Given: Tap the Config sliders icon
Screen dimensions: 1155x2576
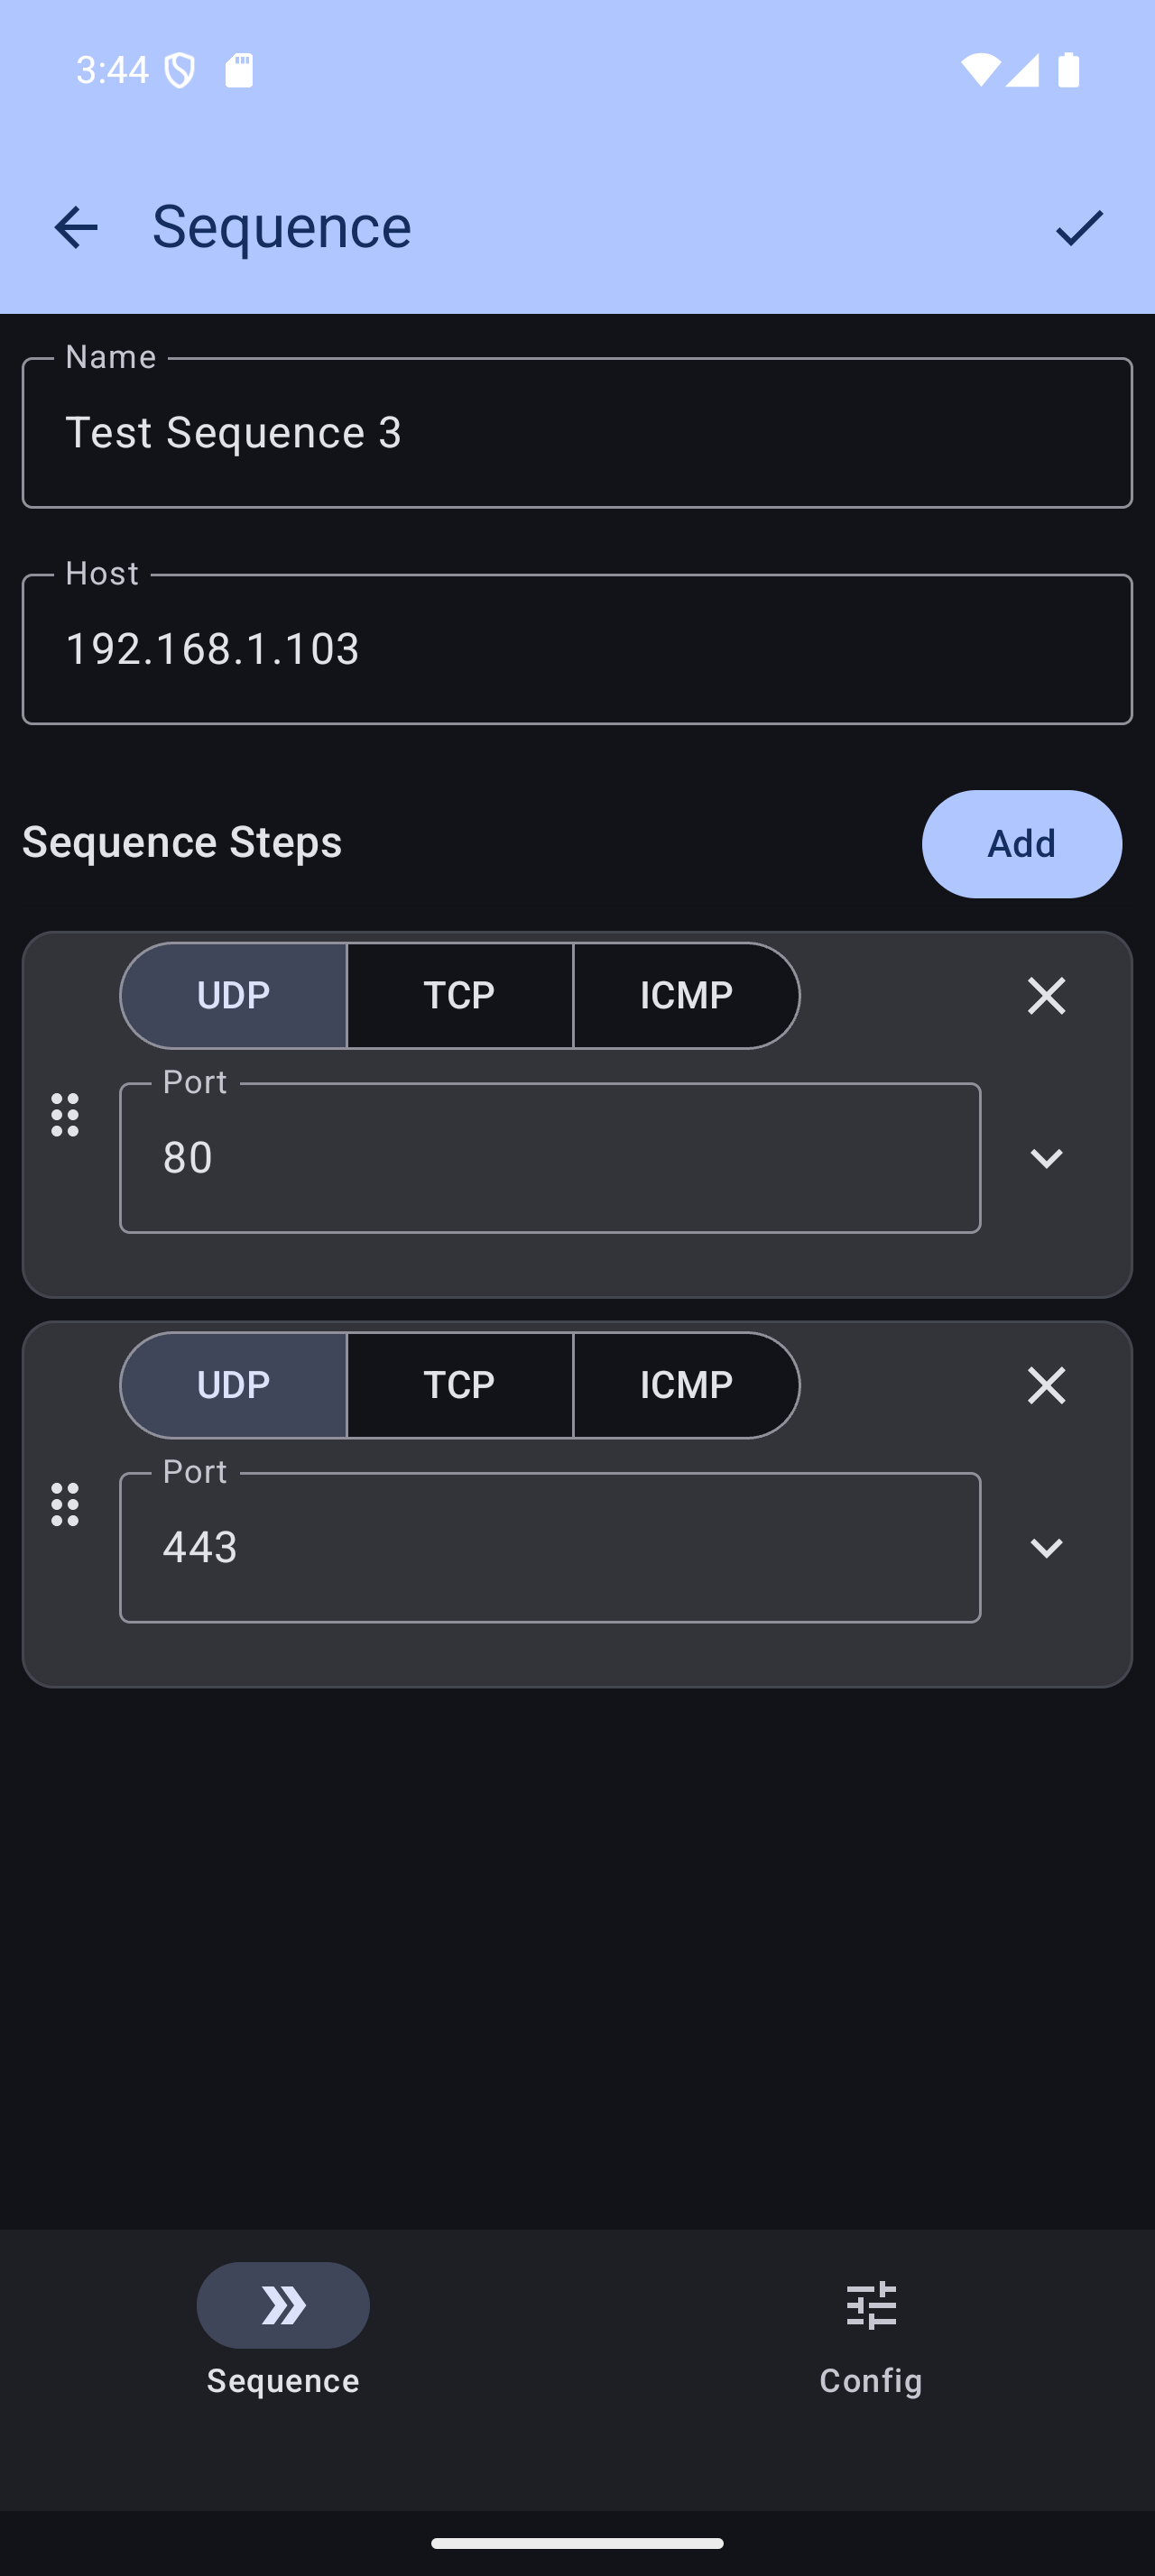Looking at the screenshot, I should click(871, 2305).
